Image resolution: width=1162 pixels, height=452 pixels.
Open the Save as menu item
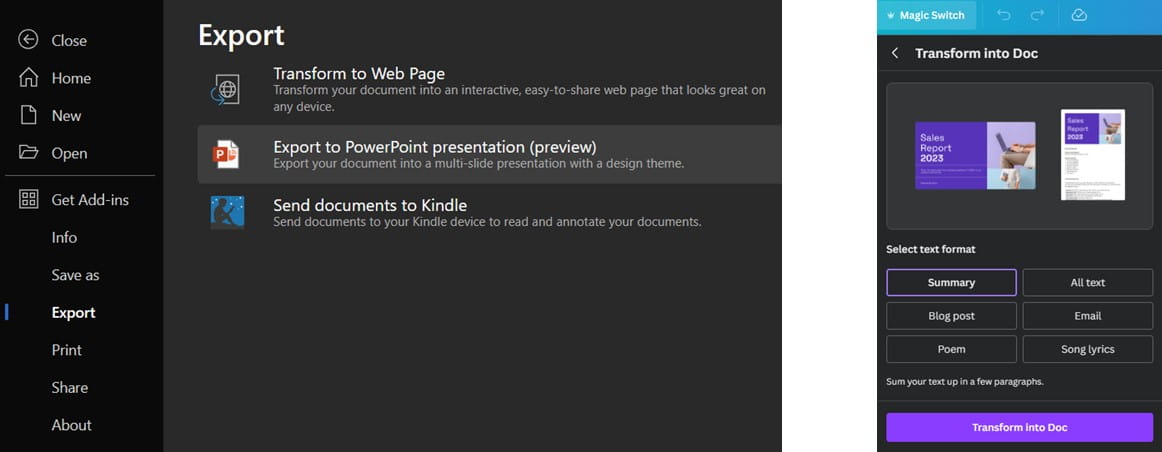[x=75, y=275]
